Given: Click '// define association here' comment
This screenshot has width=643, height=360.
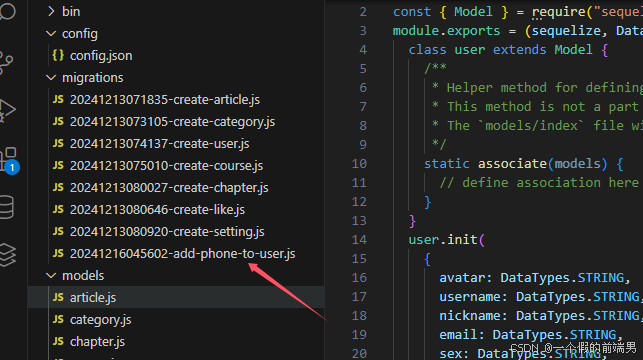Looking at the screenshot, I should tap(539, 182).
